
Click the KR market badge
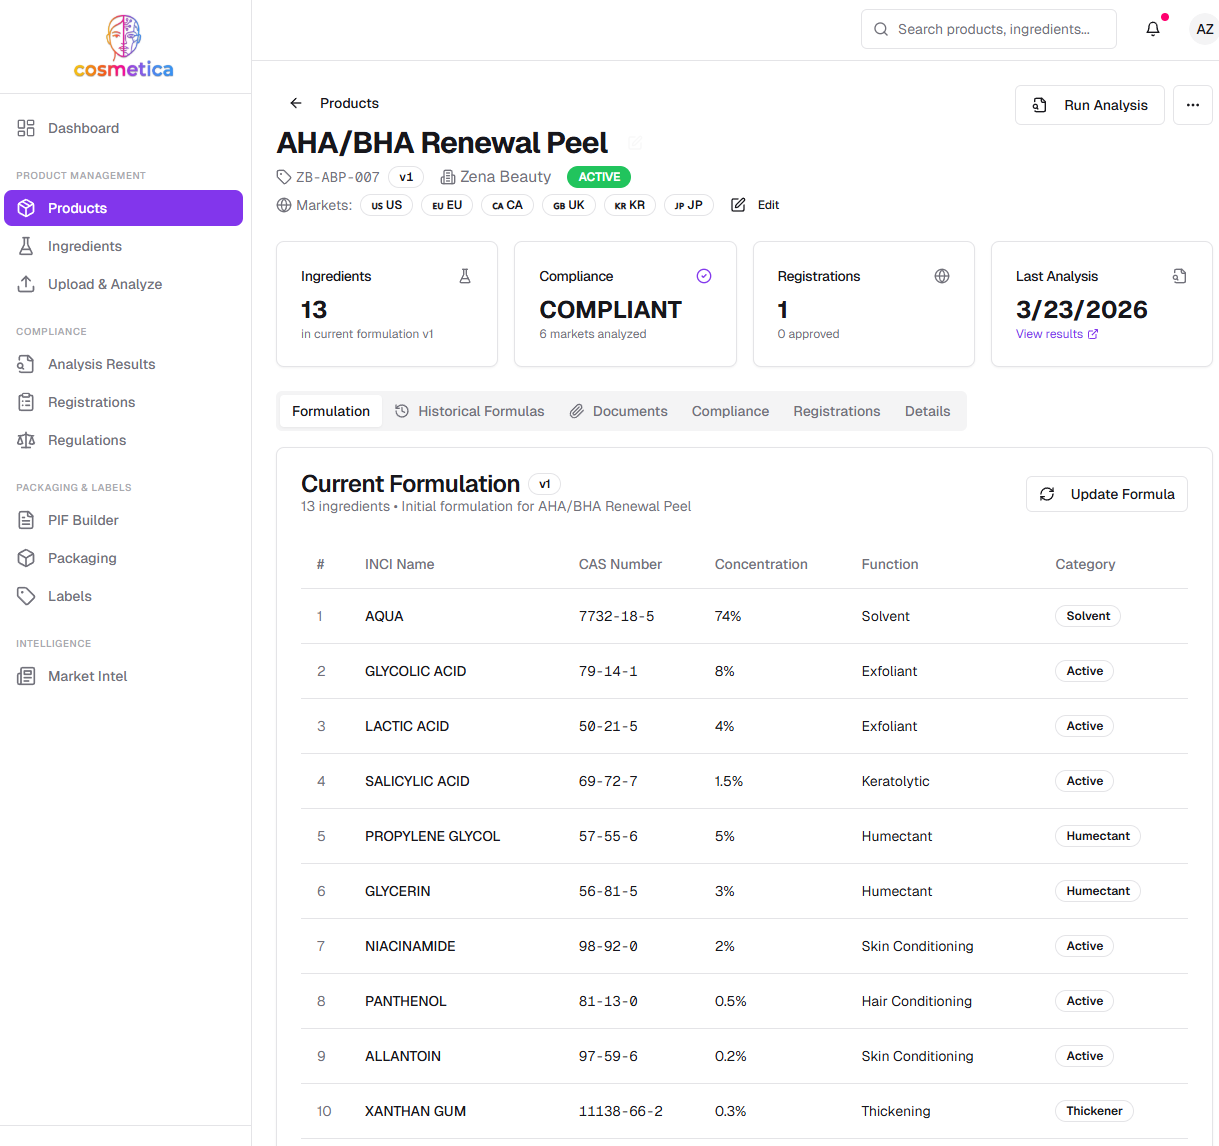coord(630,205)
